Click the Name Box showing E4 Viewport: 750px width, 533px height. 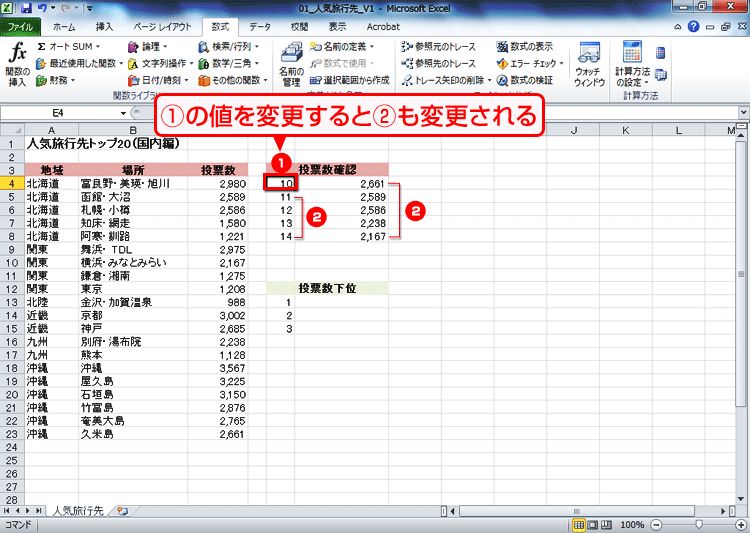(60, 113)
